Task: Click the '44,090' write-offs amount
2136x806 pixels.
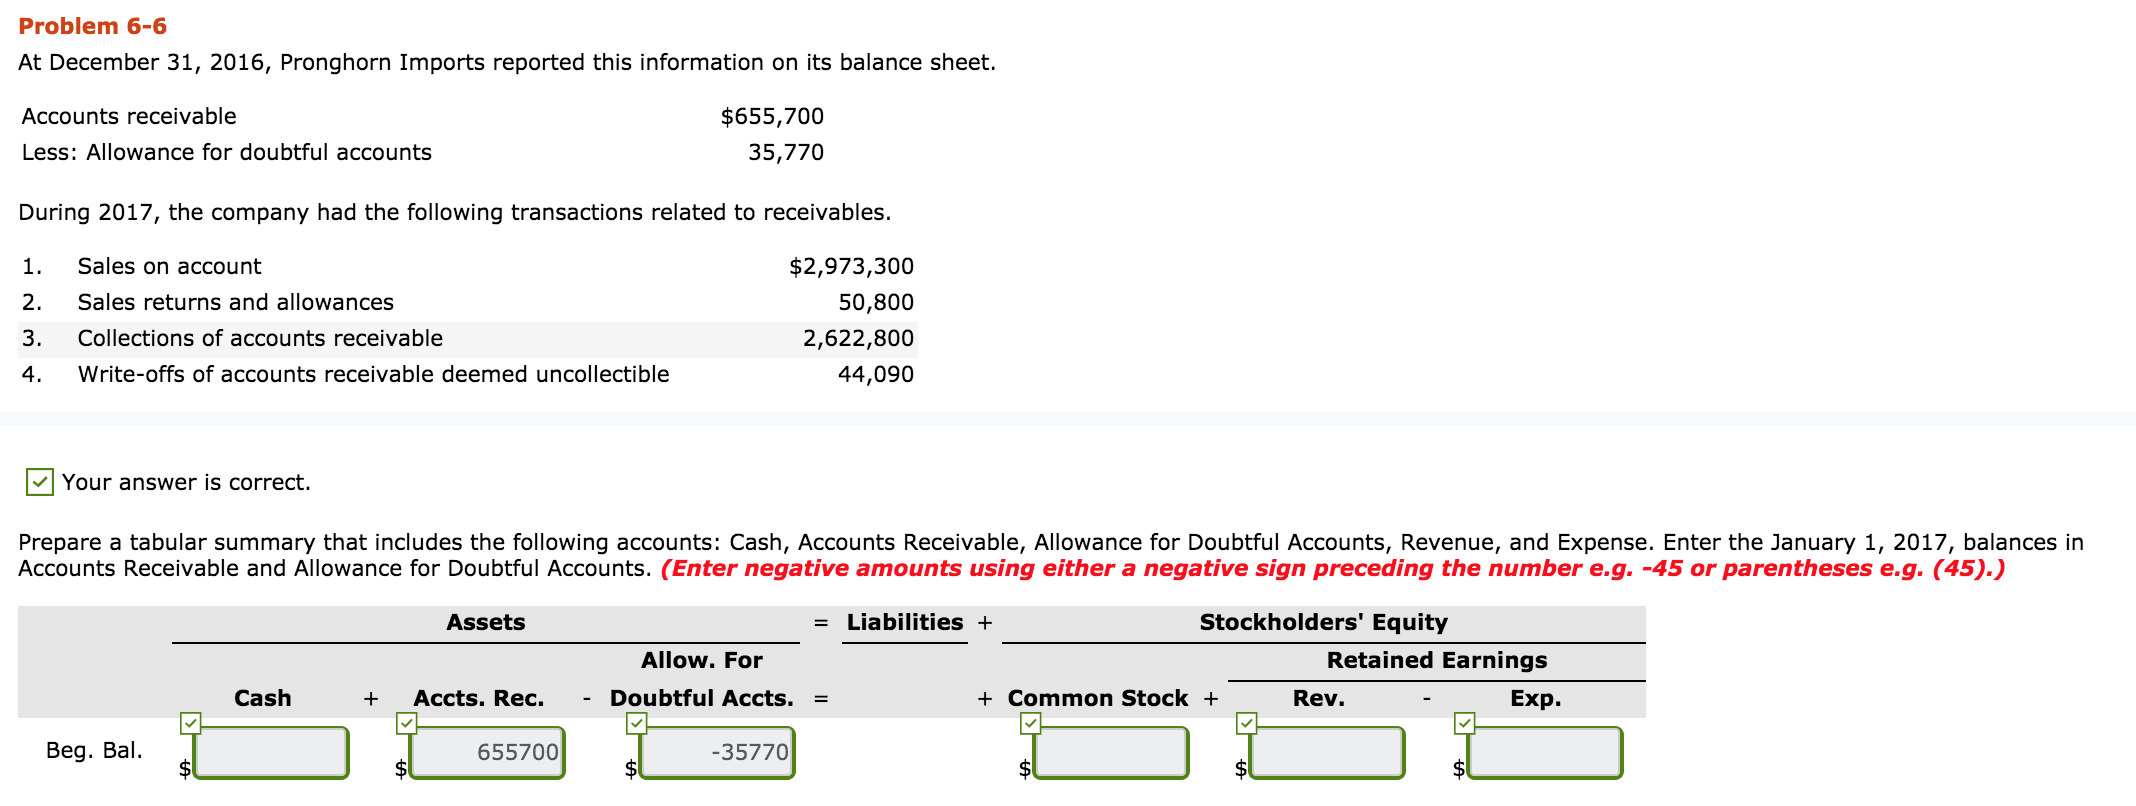Action: [x=876, y=374]
